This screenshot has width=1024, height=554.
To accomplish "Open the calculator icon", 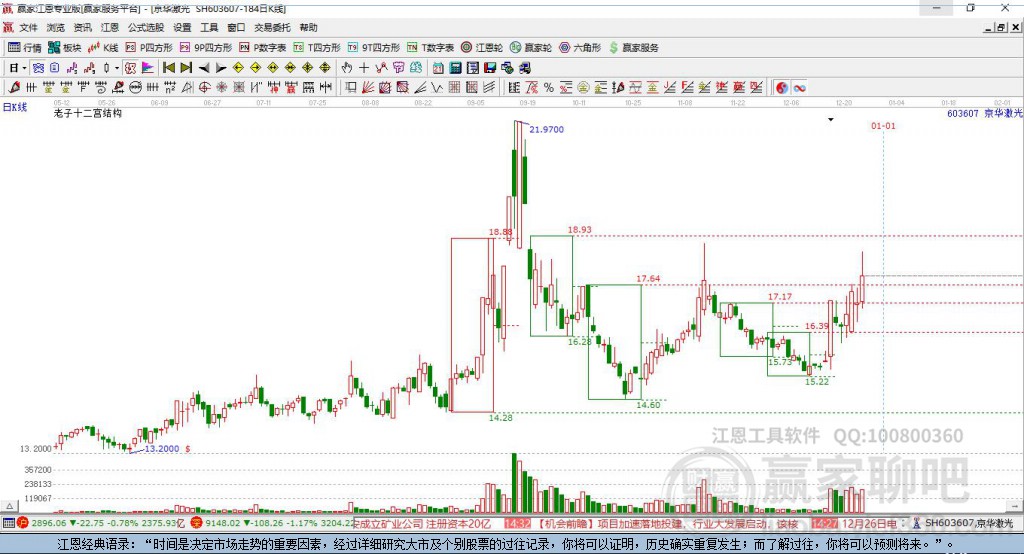I will point(455,68).
